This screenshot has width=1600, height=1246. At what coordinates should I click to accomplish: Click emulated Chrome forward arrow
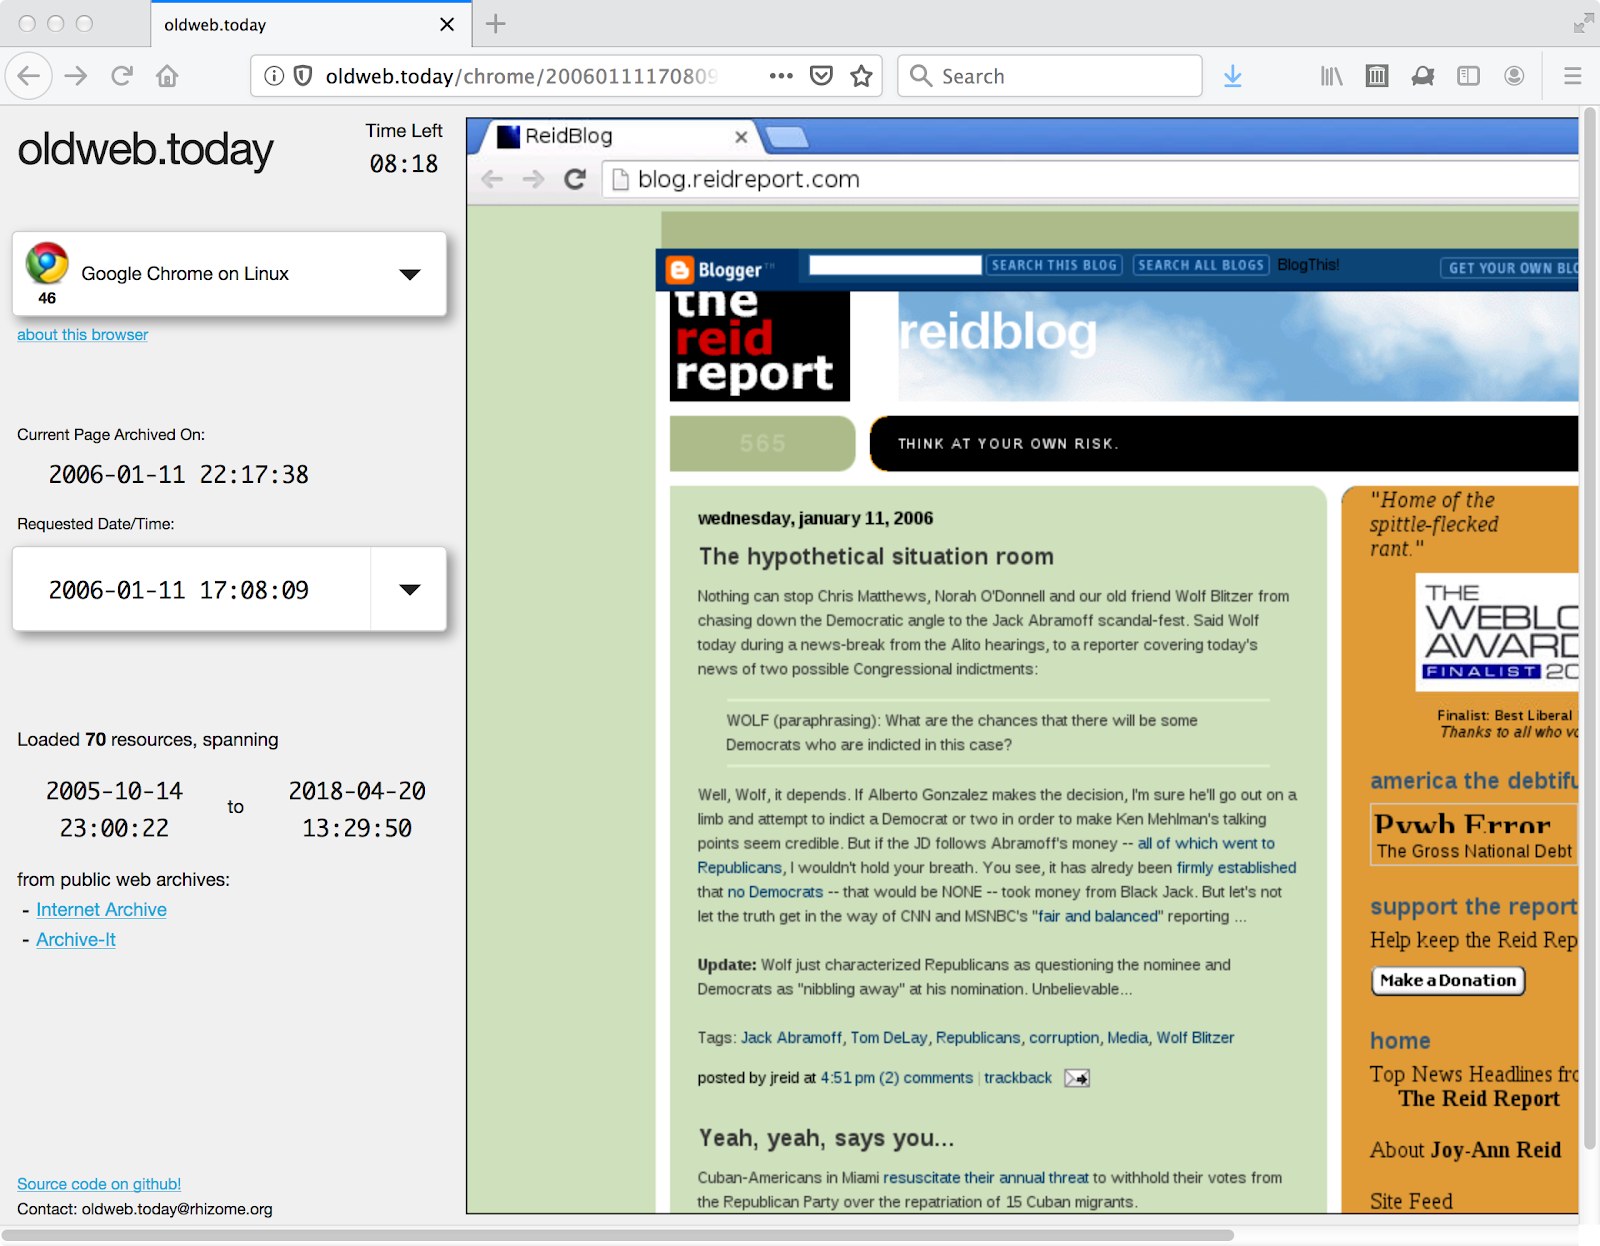(x=533, y=179)
